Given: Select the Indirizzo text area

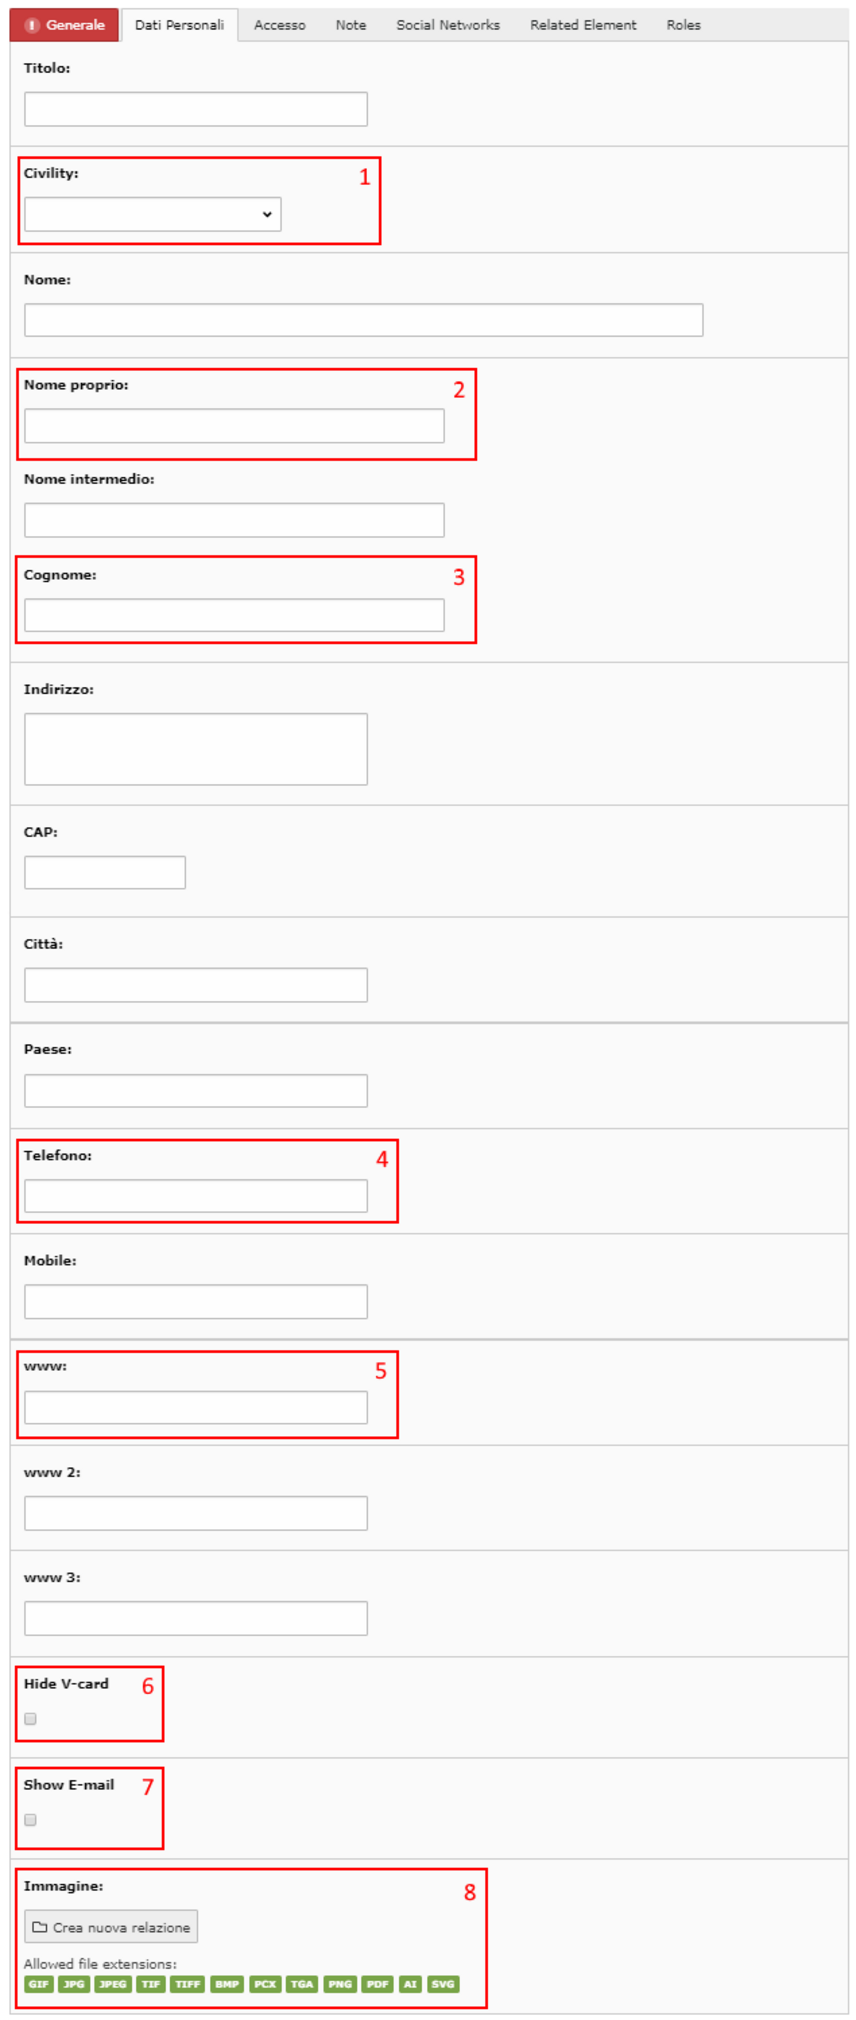Looking at the screenshot, I should coord(196,748).
